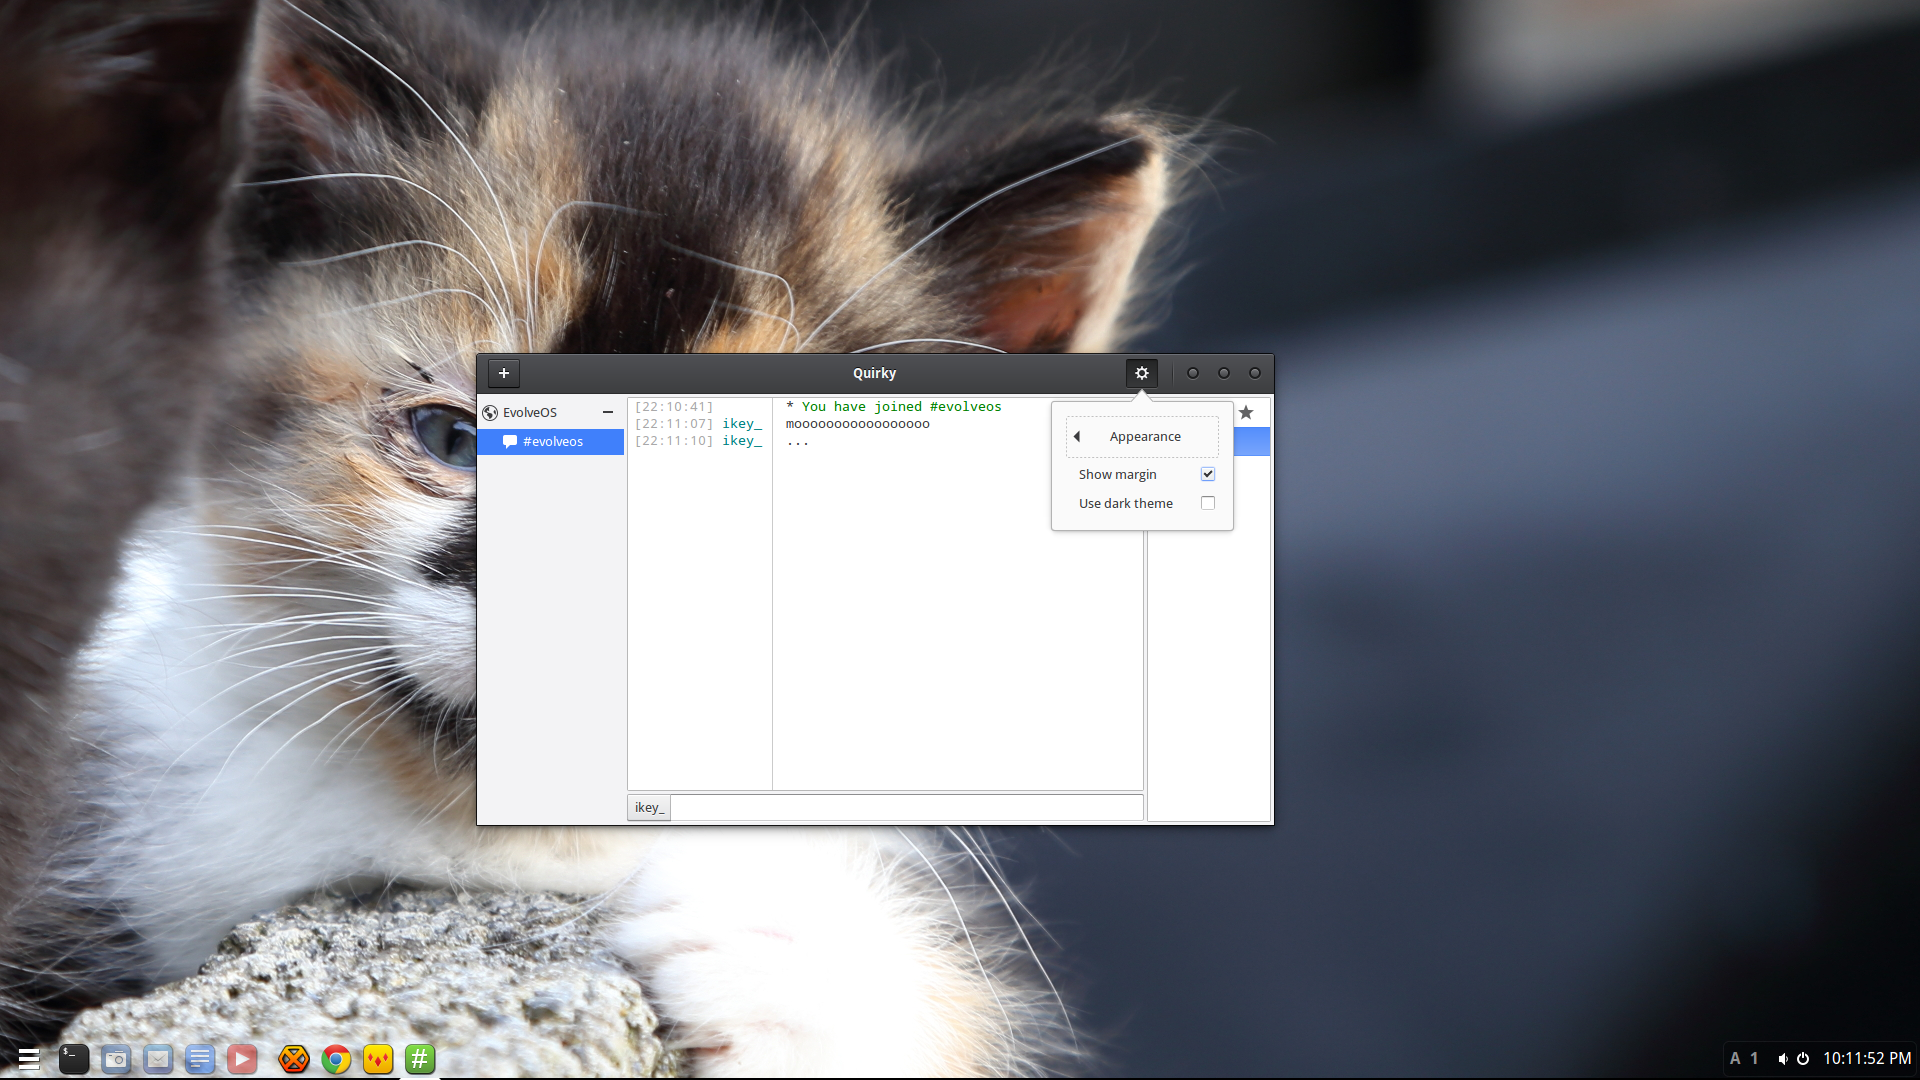Select the #evolveos channel
This screenshot has height=1080, width=1920.
550,441
